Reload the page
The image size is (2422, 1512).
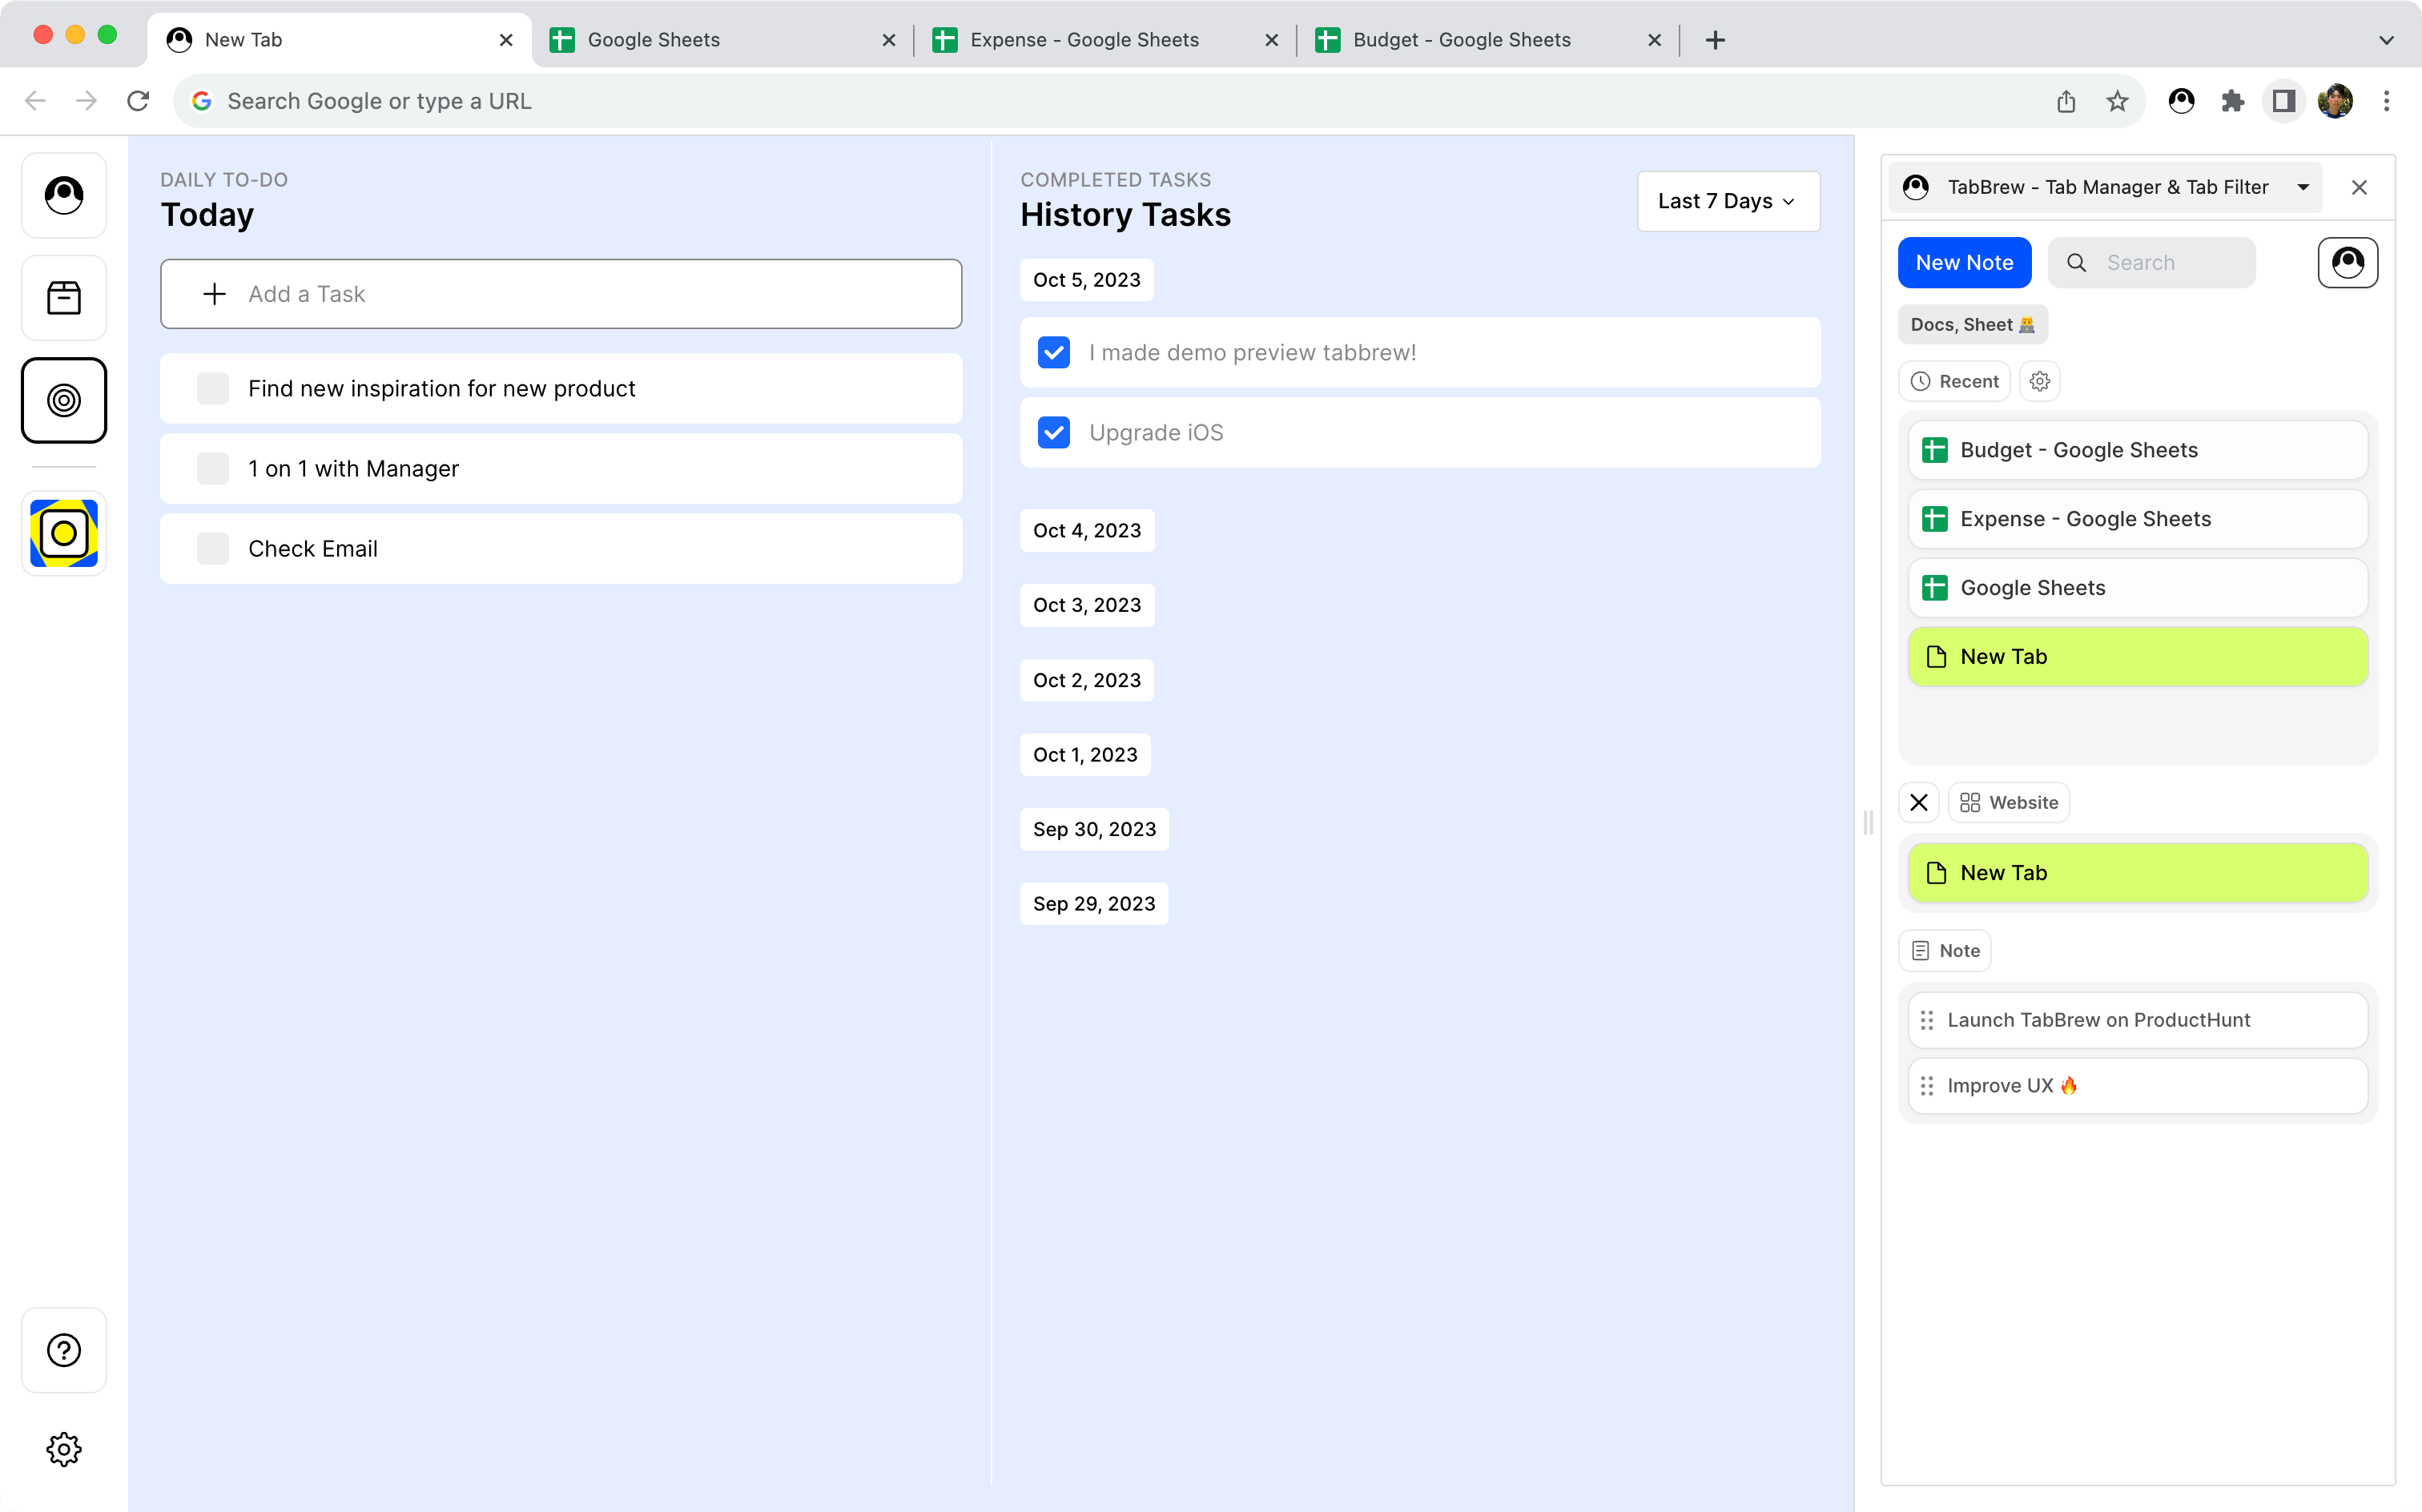tap(138, 101)
